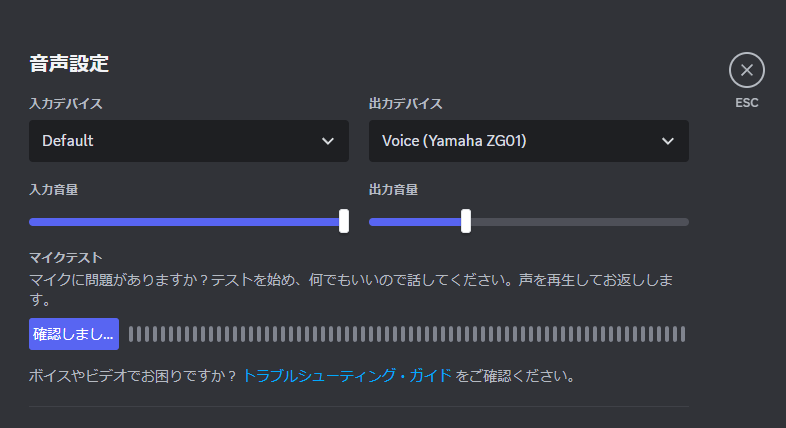Click the 入力音量 slider handle
The width and height of the screenshot is (786, 428).
tap(344, 221)
